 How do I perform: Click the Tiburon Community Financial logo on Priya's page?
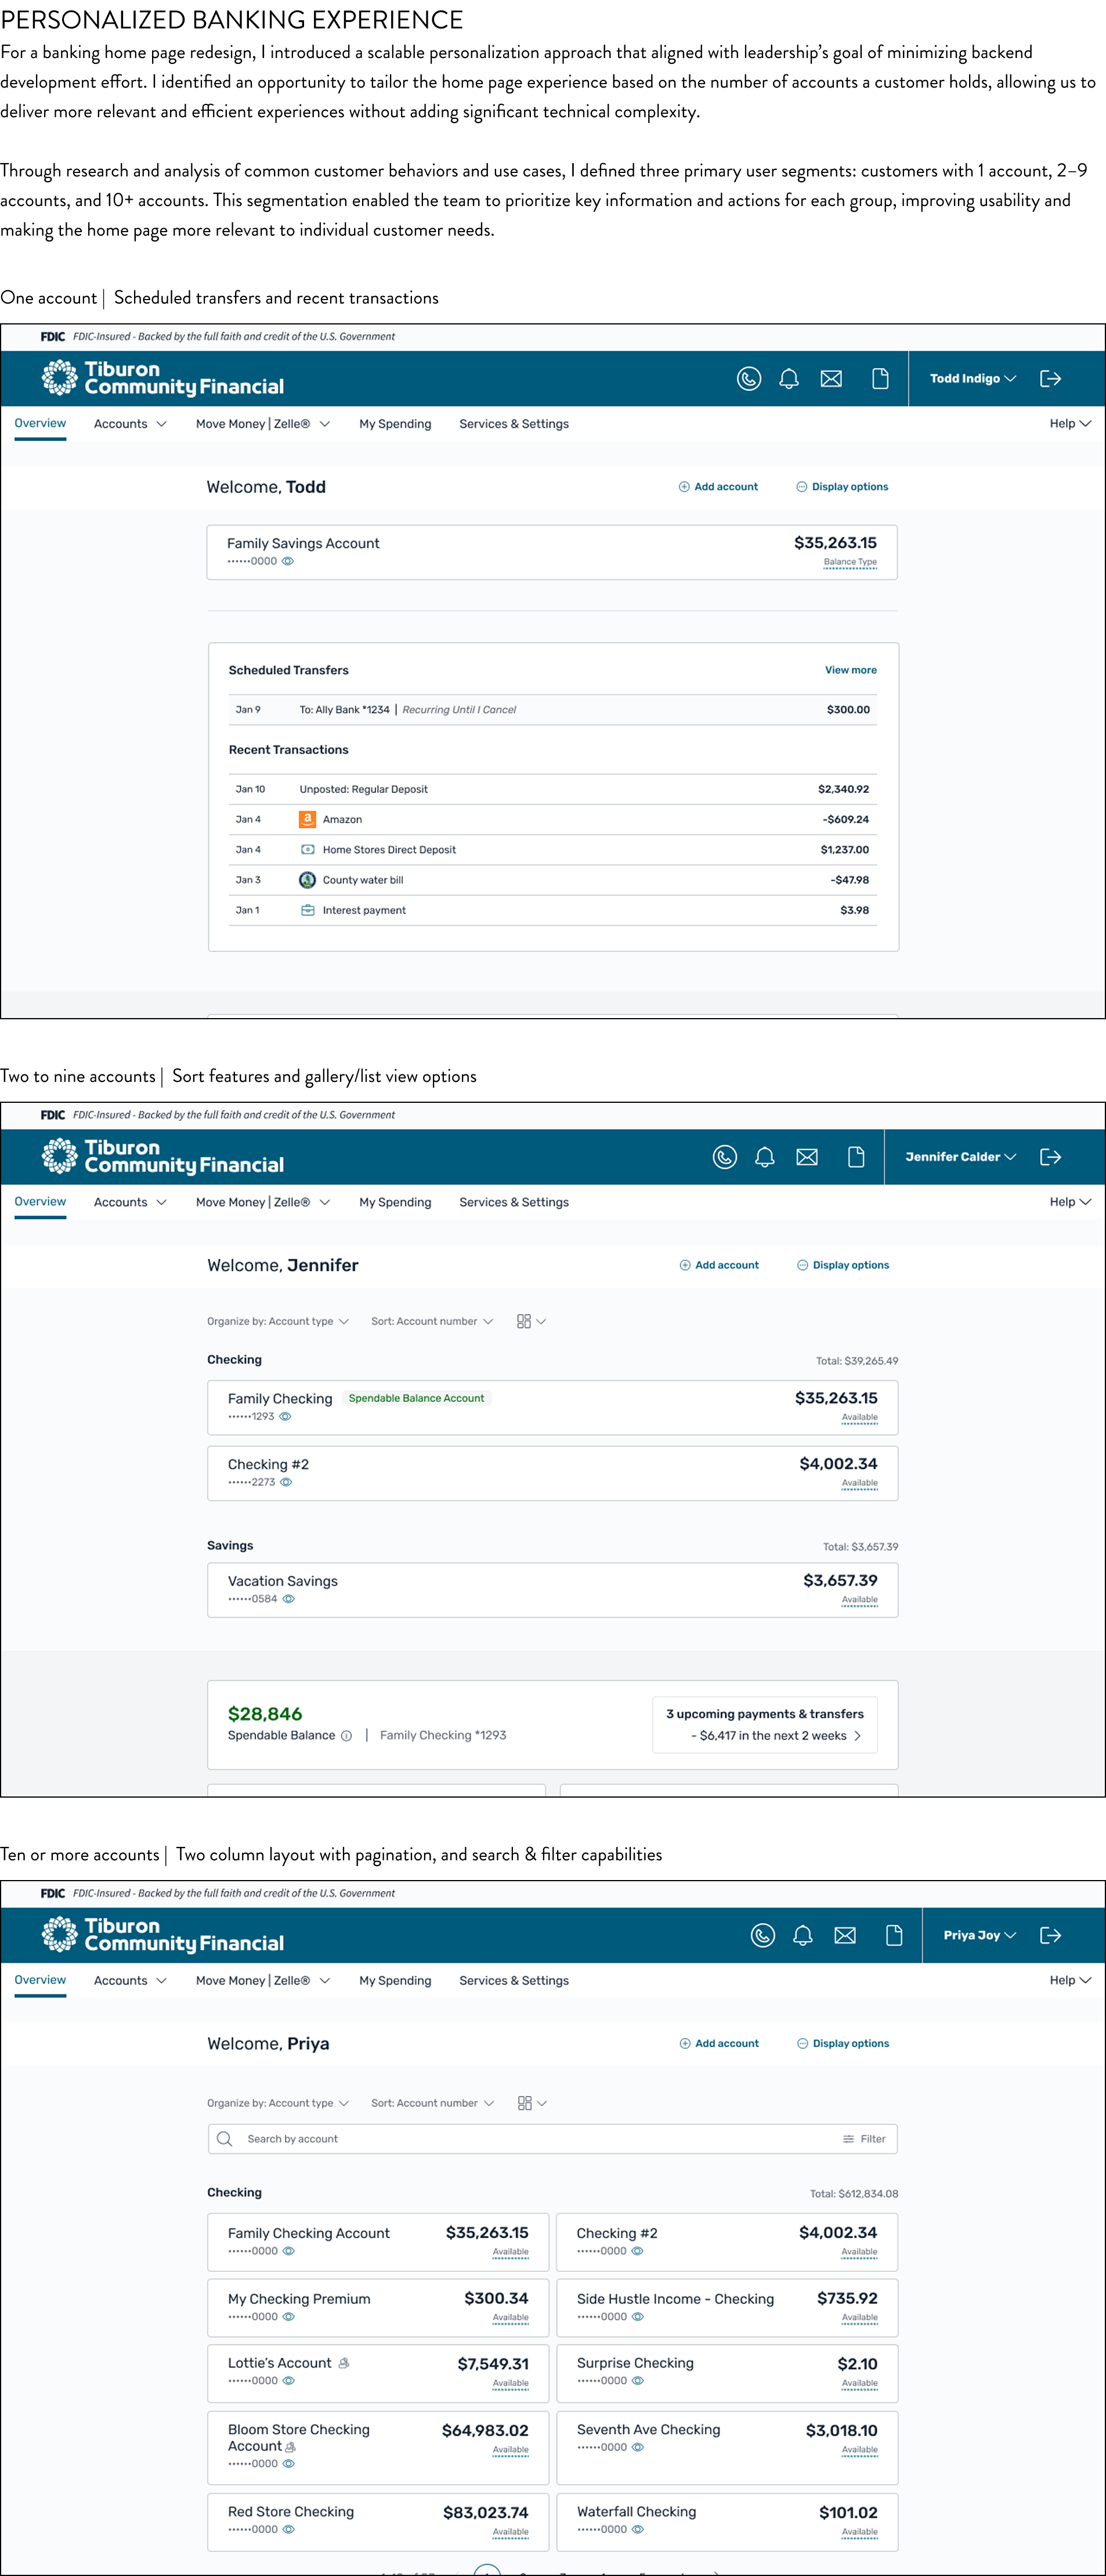[x=162, y=1934]
